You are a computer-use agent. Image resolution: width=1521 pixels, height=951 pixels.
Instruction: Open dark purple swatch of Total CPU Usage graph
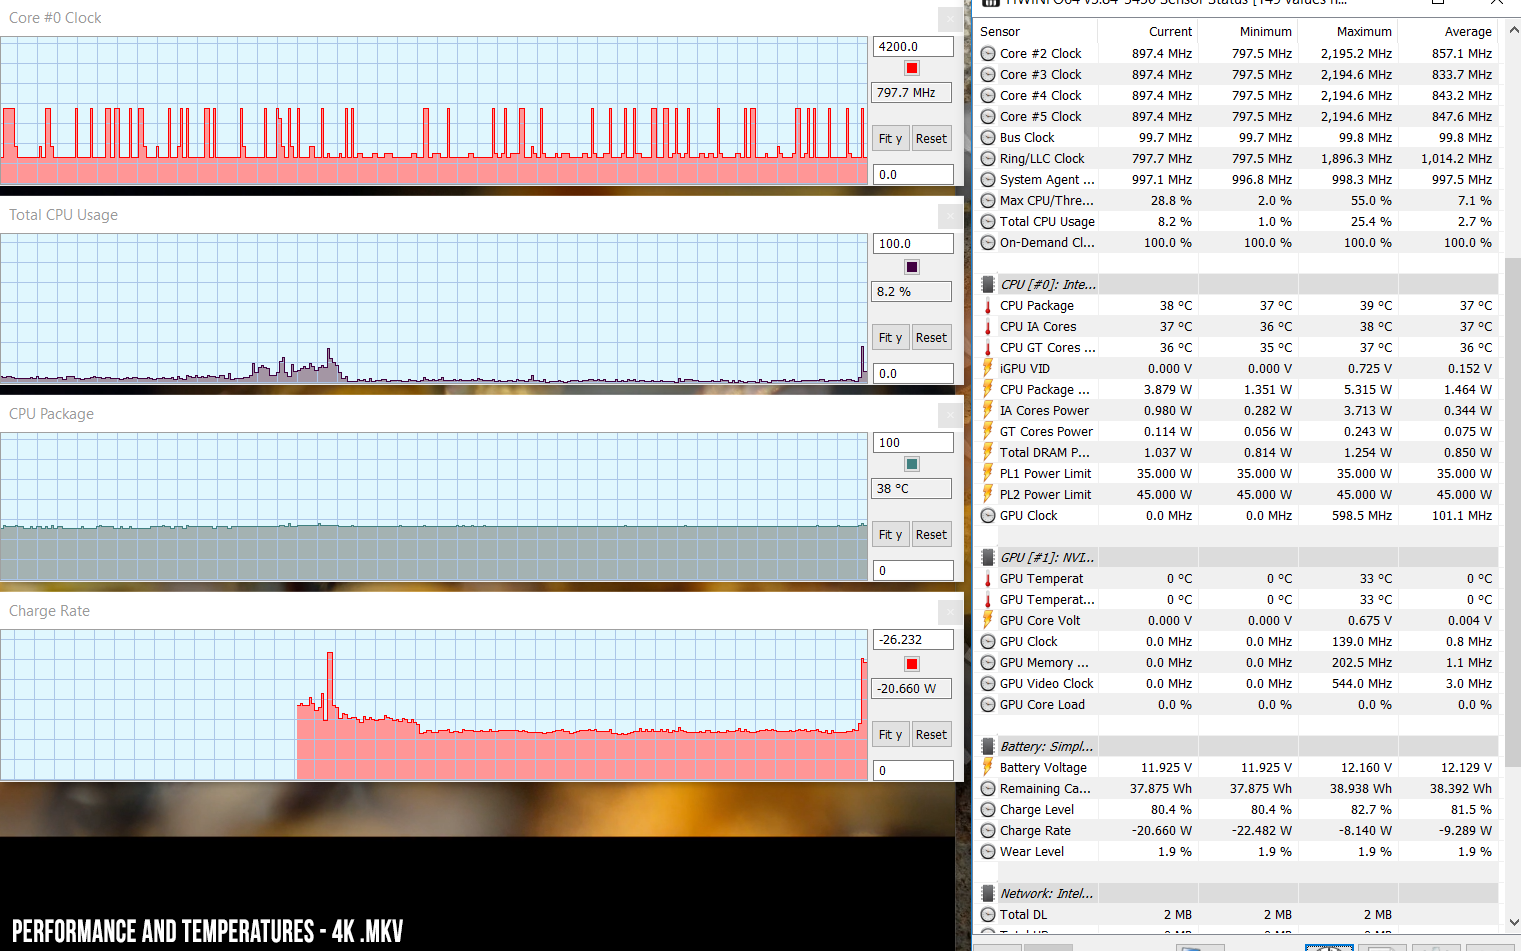[x=912, y=267]
